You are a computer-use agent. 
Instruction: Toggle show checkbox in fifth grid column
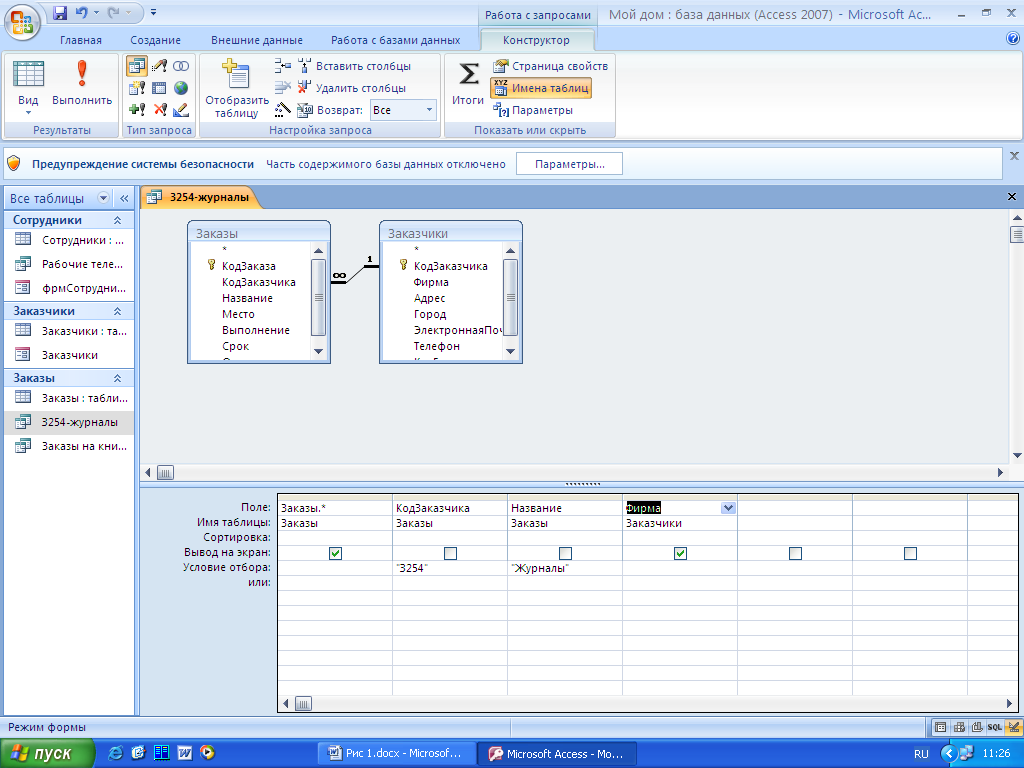pyautogui.click(x=795, y=553)
